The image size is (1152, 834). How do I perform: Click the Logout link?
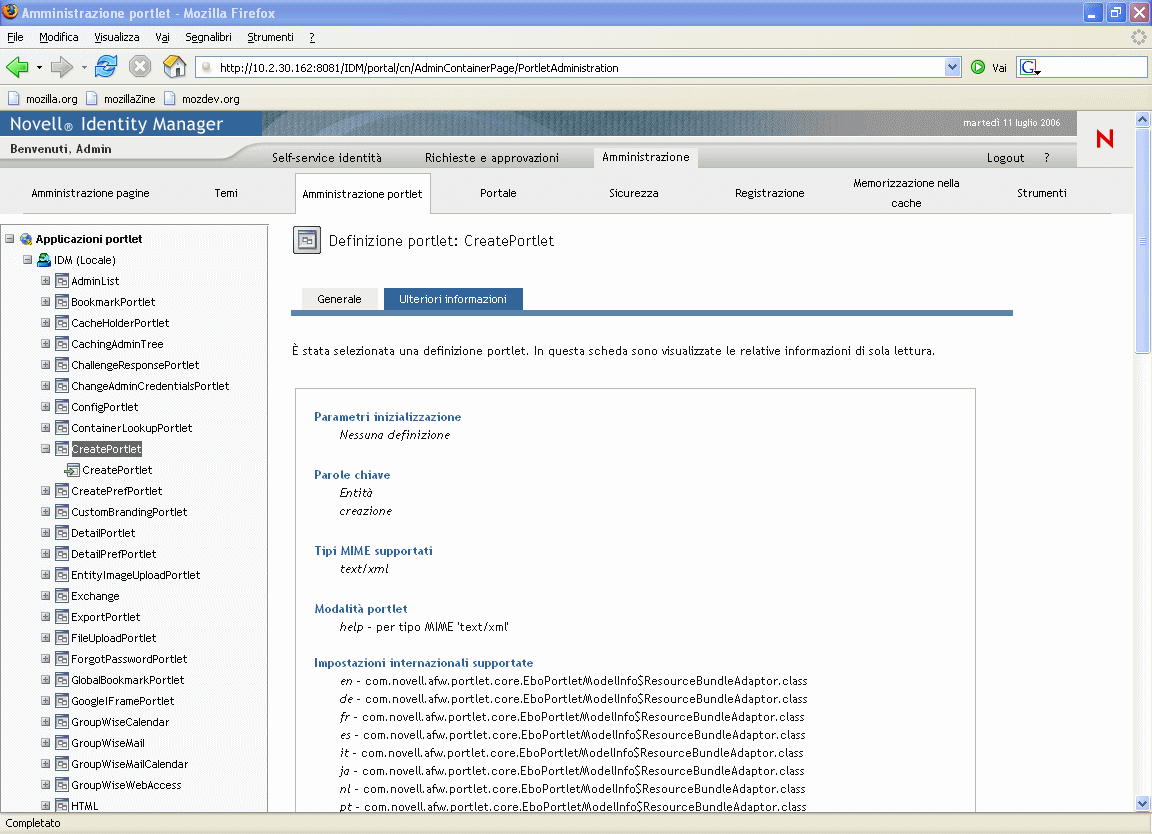pyautogui.click(x=1005, y=158)
